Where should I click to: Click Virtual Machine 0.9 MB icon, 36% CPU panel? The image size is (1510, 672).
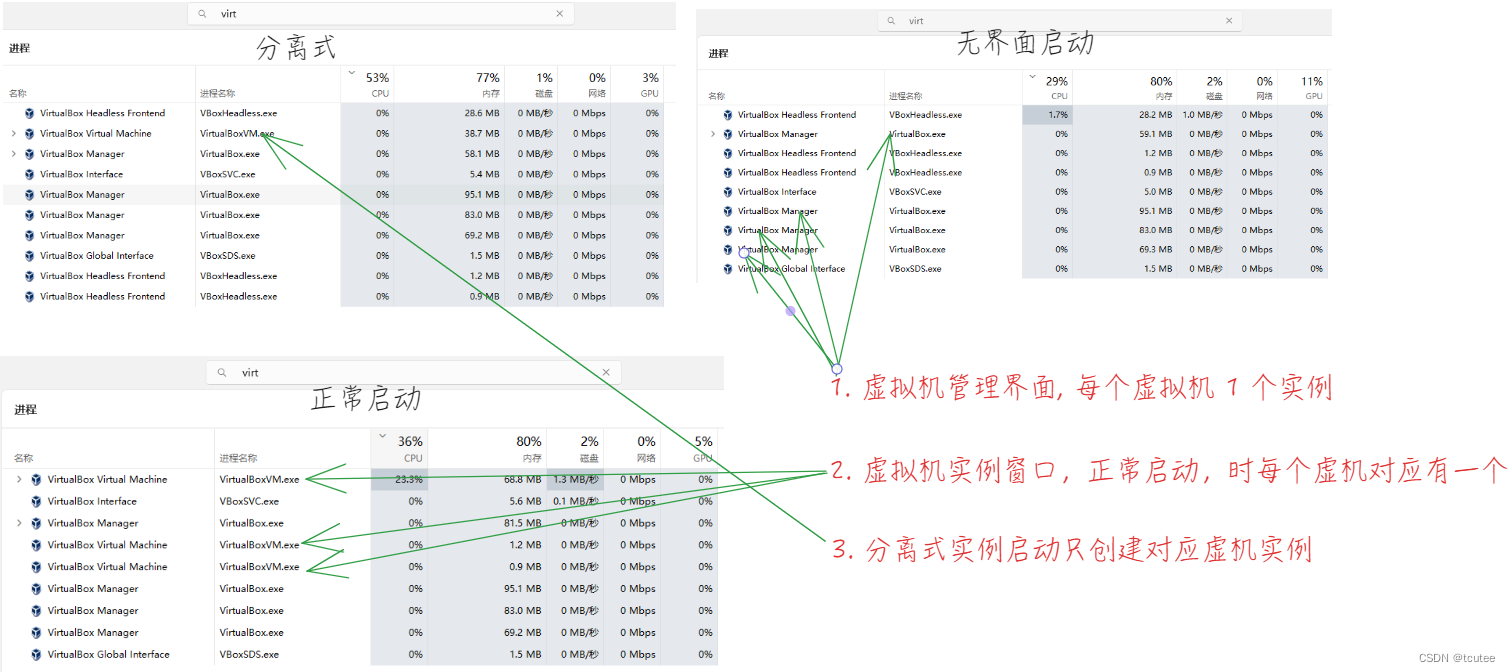point(37,567)
